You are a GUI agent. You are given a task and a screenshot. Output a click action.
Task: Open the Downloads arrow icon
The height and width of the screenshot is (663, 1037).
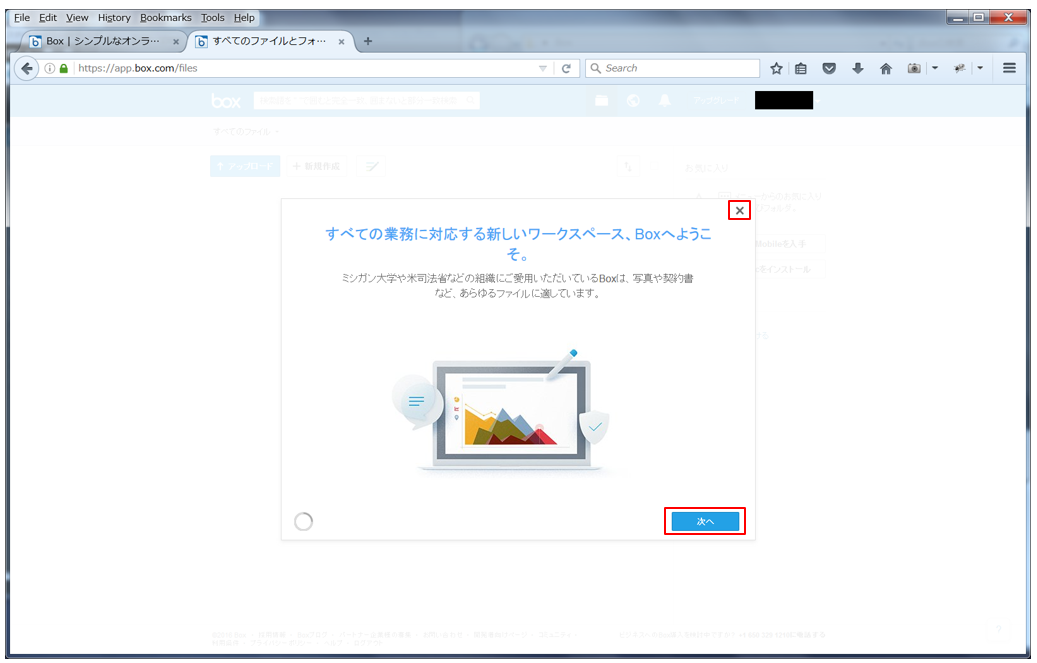(858, 68)
